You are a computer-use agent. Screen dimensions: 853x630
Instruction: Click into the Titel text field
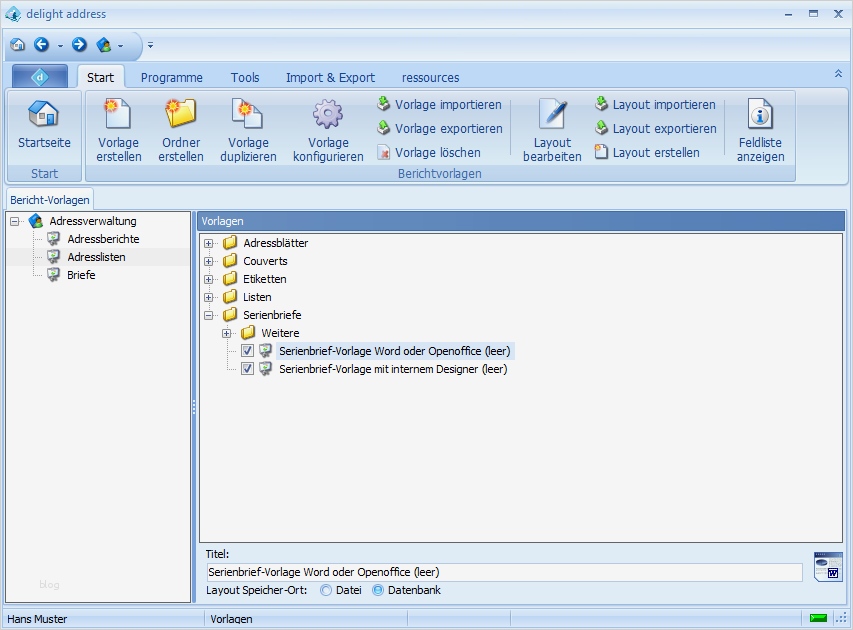(x=504, y=572)
